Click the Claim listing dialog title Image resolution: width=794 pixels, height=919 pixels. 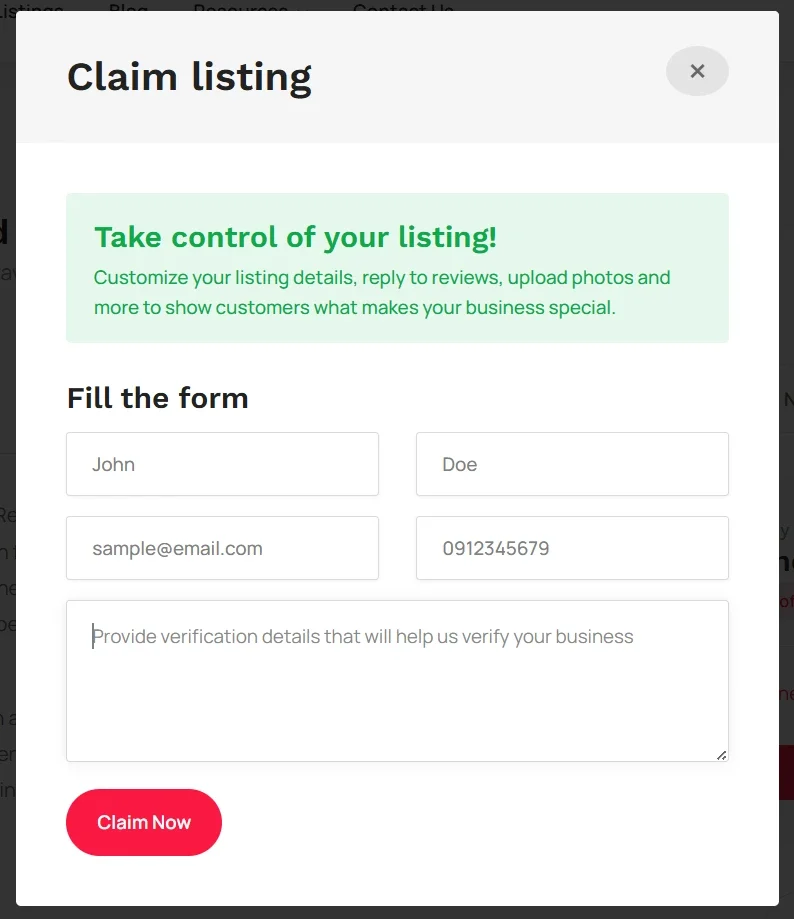pyautogui.click(x=189, y=77)
